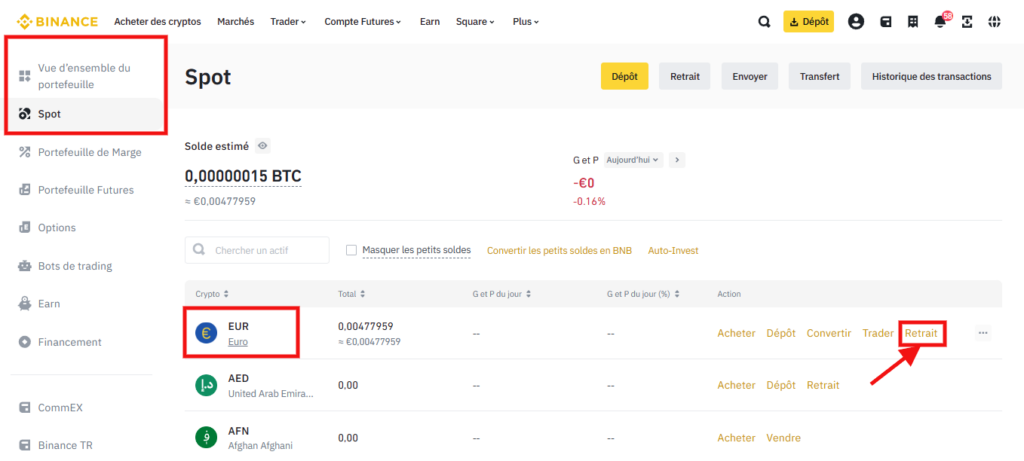Click the AED coin icon

click(x=206, y=385)
